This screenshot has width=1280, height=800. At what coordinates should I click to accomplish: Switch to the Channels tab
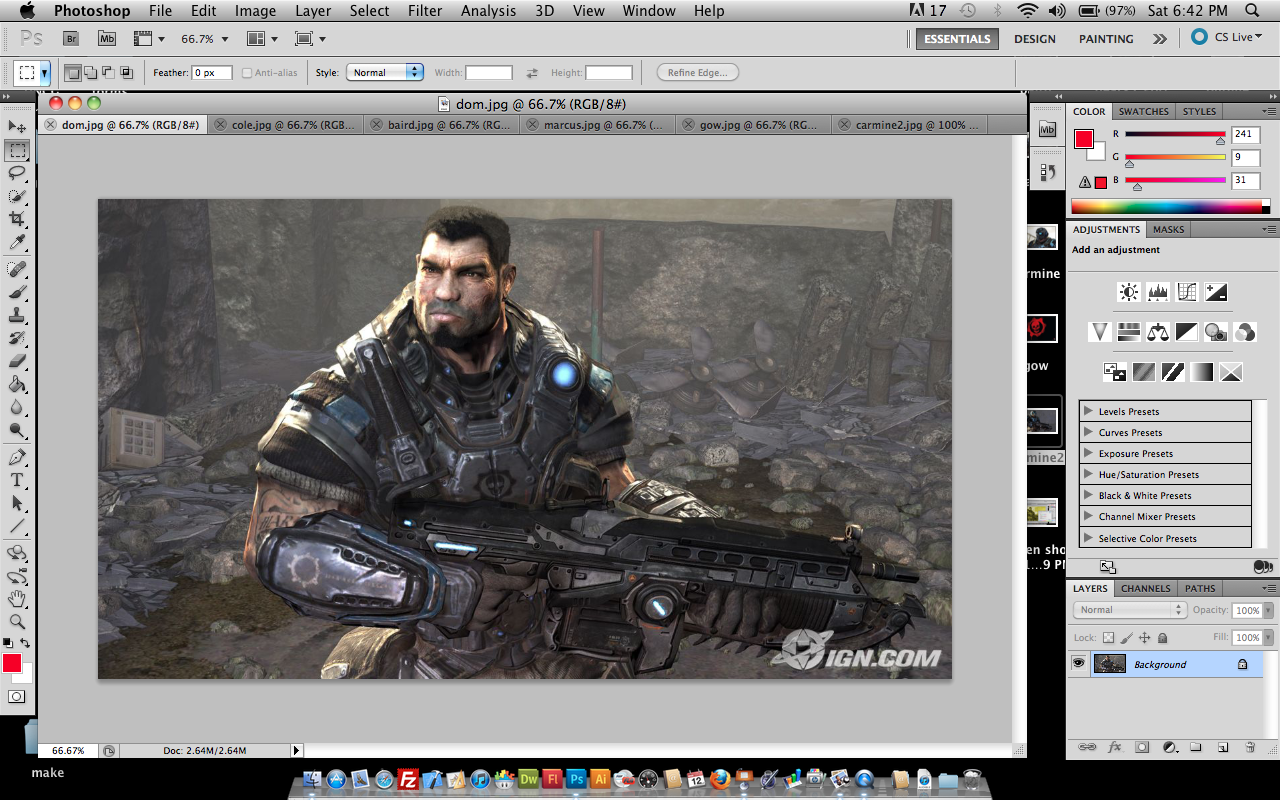pyautogui.click(x=1146, y=588)
